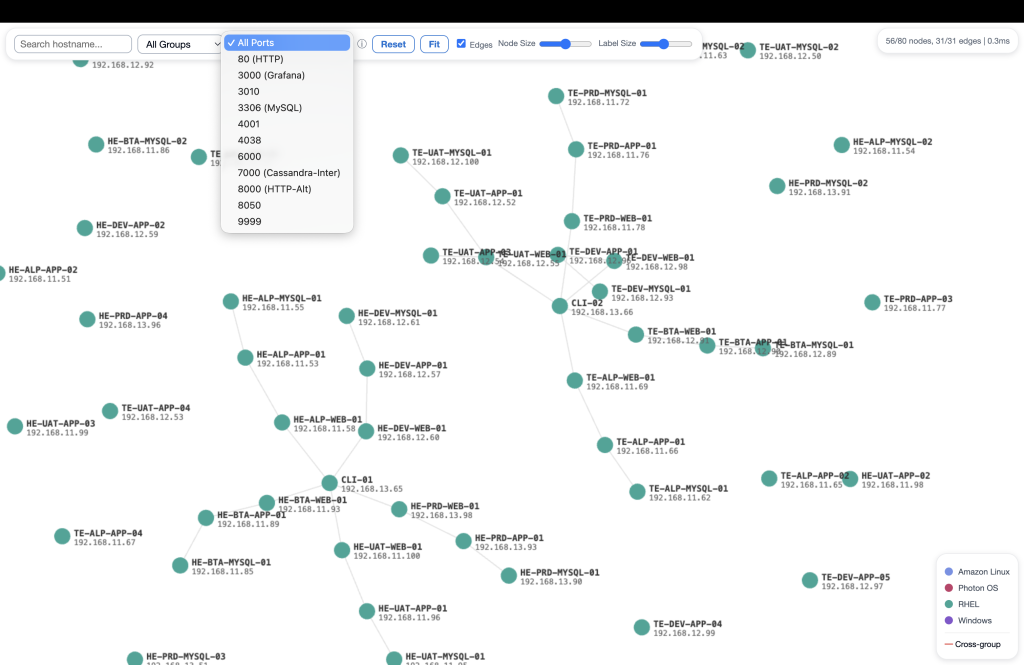Screen dimensions: 1024x665
Task: Click the TE-UAT-MYSQL-02 hostname label
Action: (x=799, y=47)
